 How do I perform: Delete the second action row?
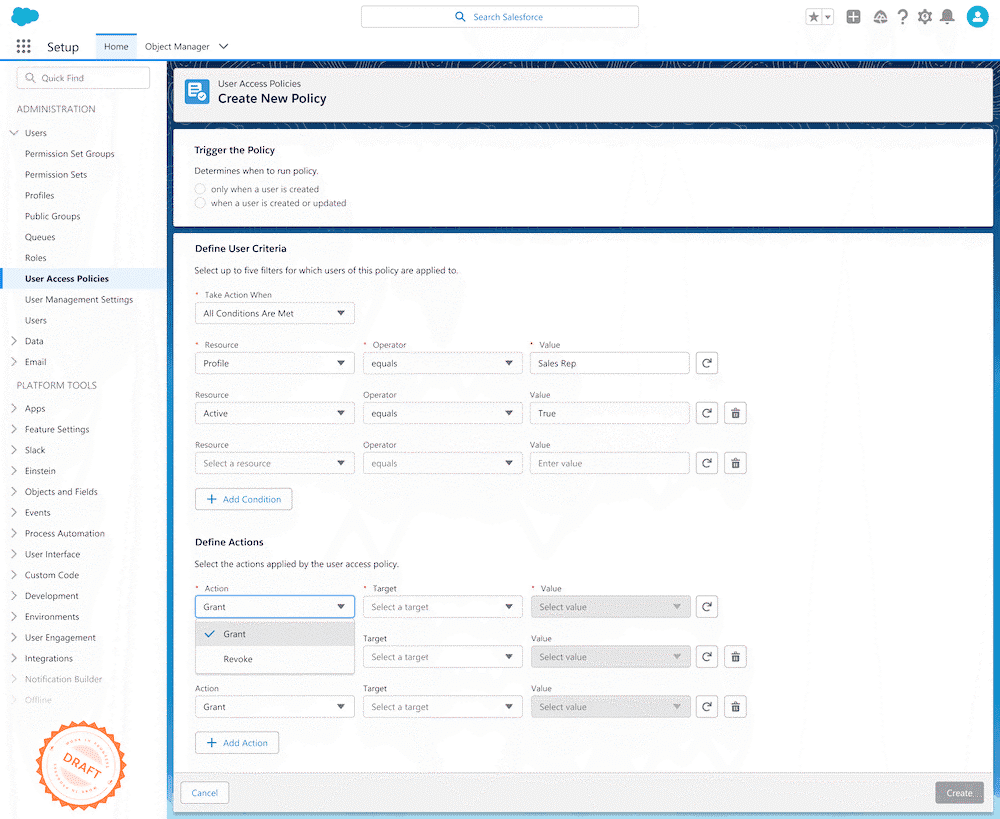point(735,656)
